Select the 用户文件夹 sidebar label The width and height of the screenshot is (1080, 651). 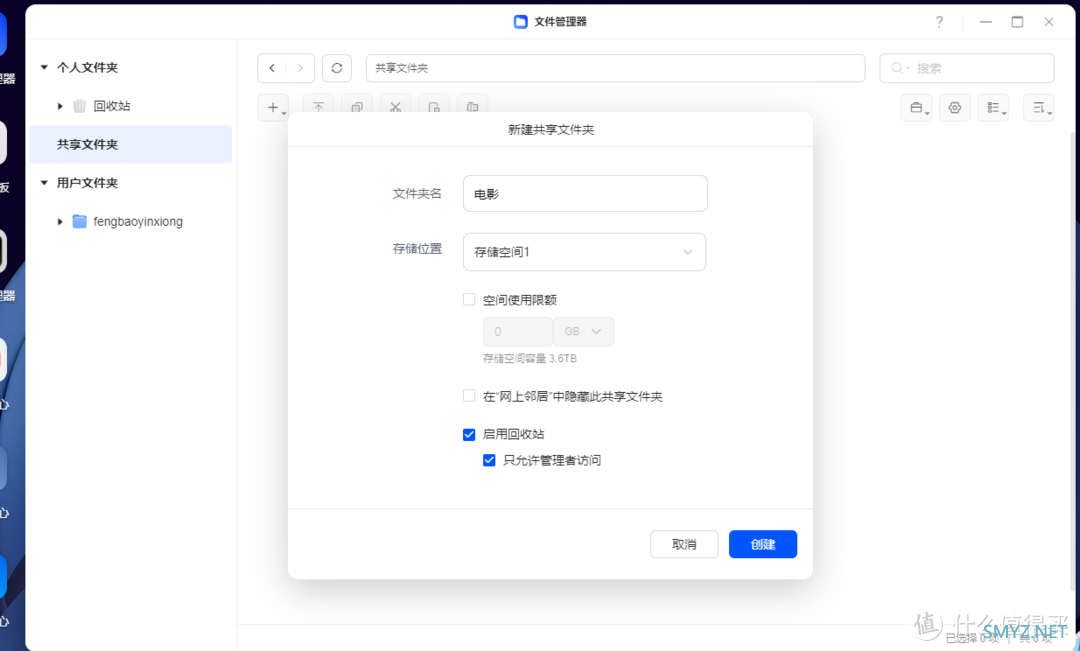(87, 183)
